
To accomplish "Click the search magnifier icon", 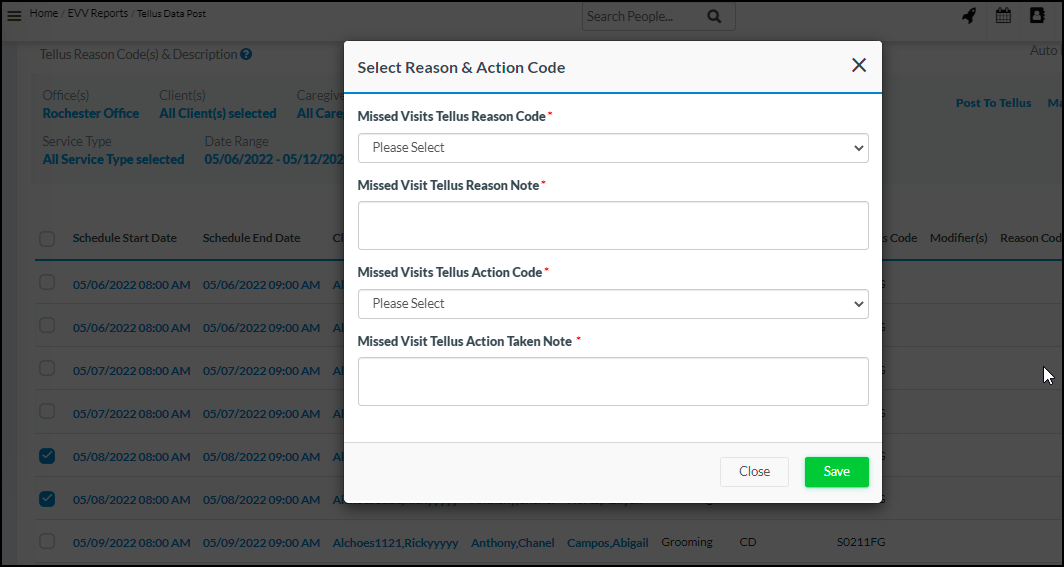I will click(x=713, y=17).
